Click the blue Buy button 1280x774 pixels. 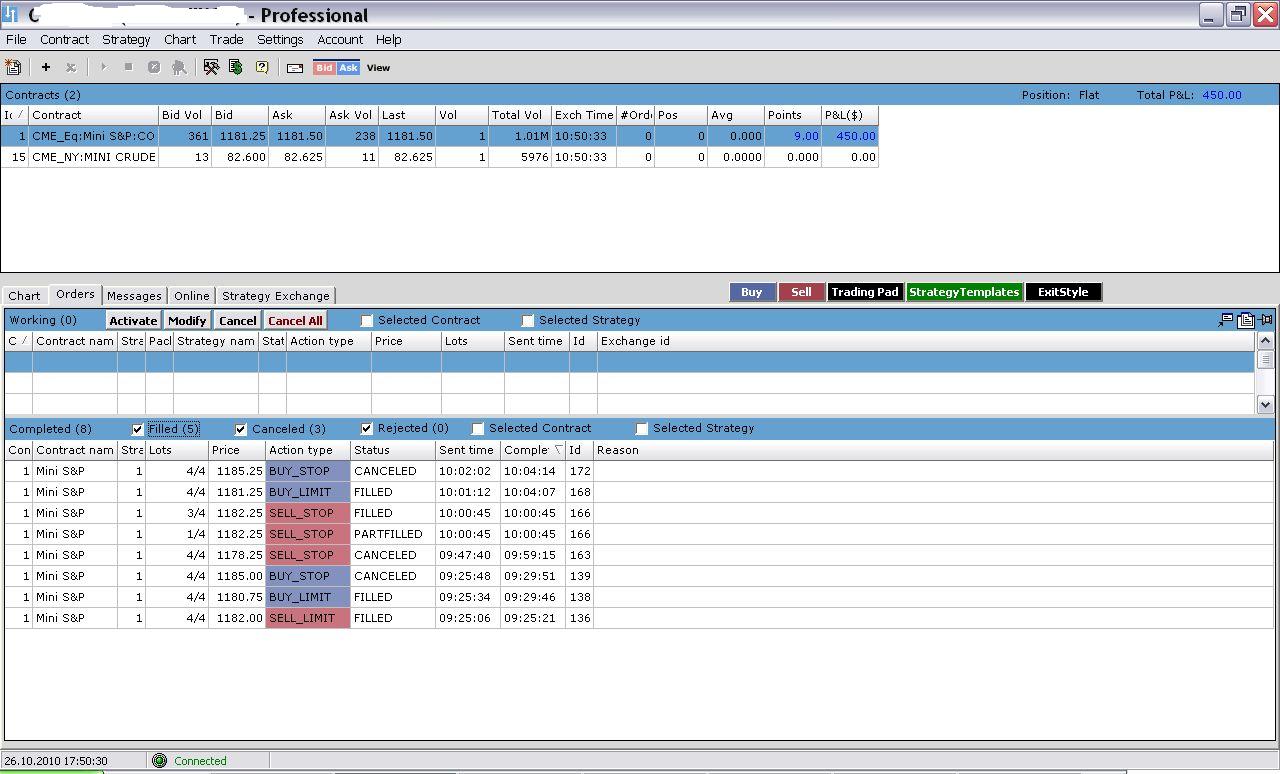click(x=752, y=292)
